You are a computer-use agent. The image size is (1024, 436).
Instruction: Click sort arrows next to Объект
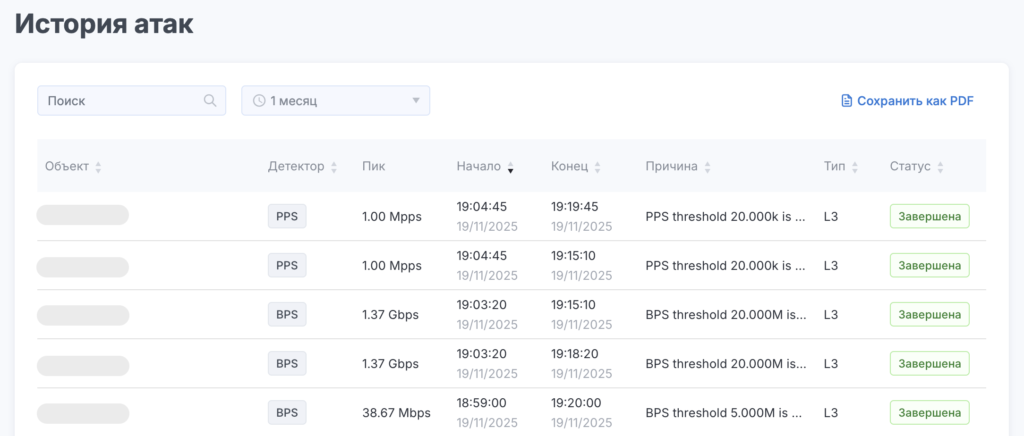tap(98, 167)
